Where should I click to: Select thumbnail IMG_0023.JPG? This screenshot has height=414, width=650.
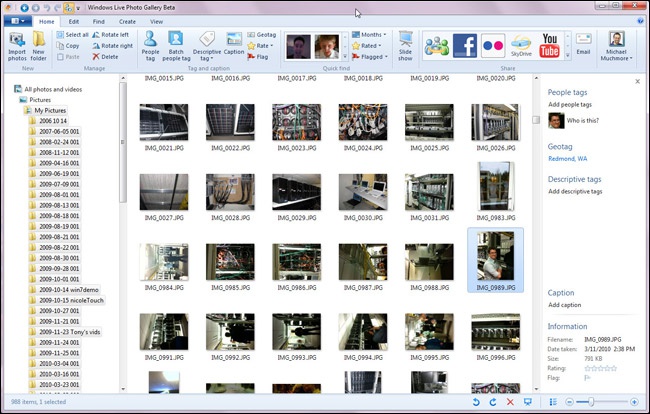point(296,122)
